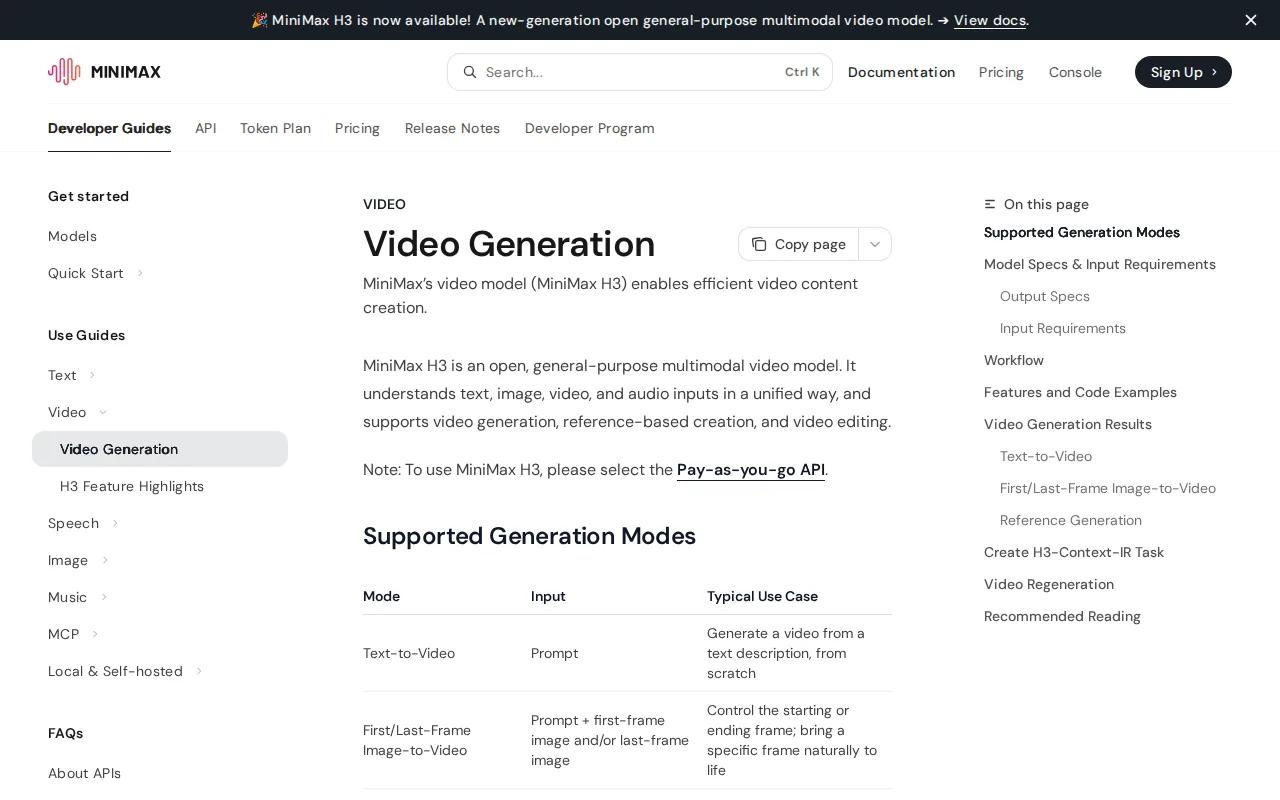Viewport: 1280px width, 800px height.
Task: Expand the Quick Start sidebar section
Action: click(x=140, y=273)
